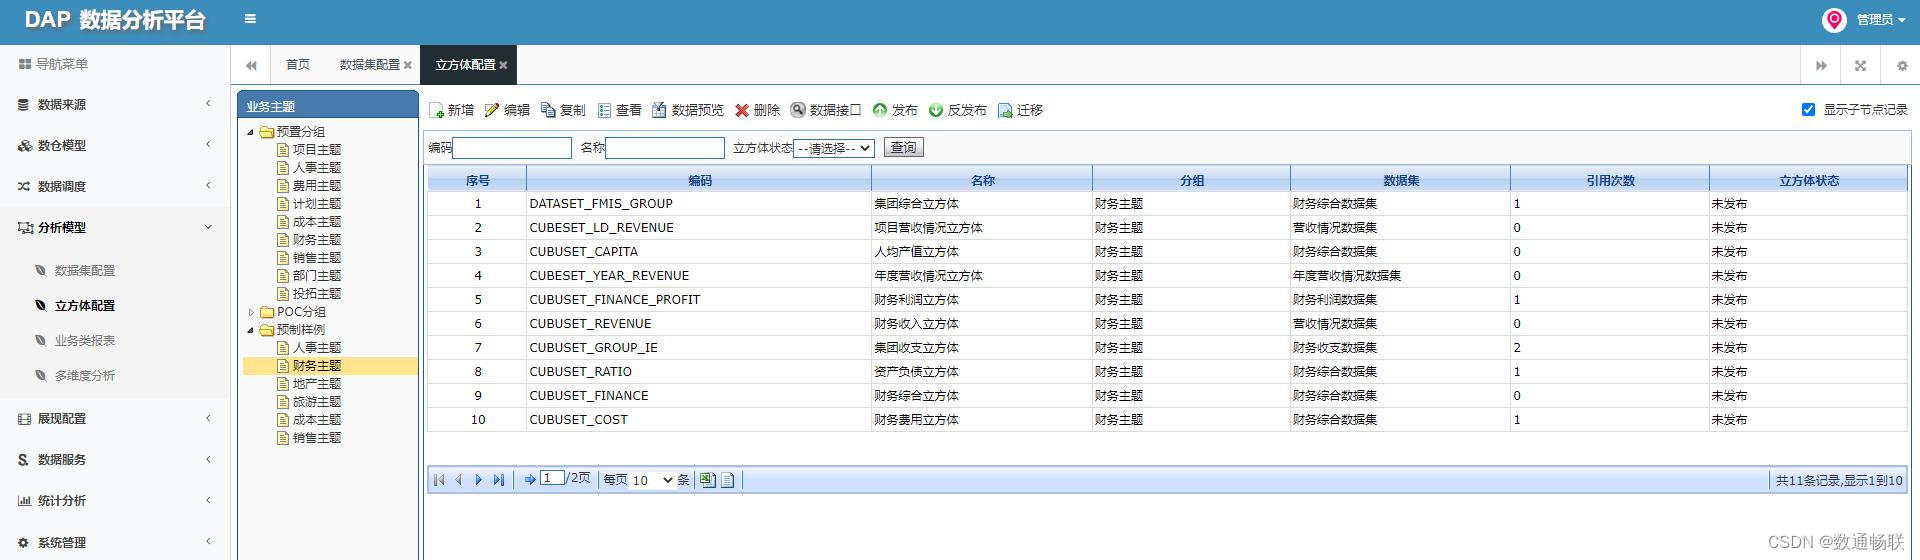Image resolution: width=1920 pixels, height=560 pixels.
Task: Click the 删除 delete icon
Action: point(742,110)
